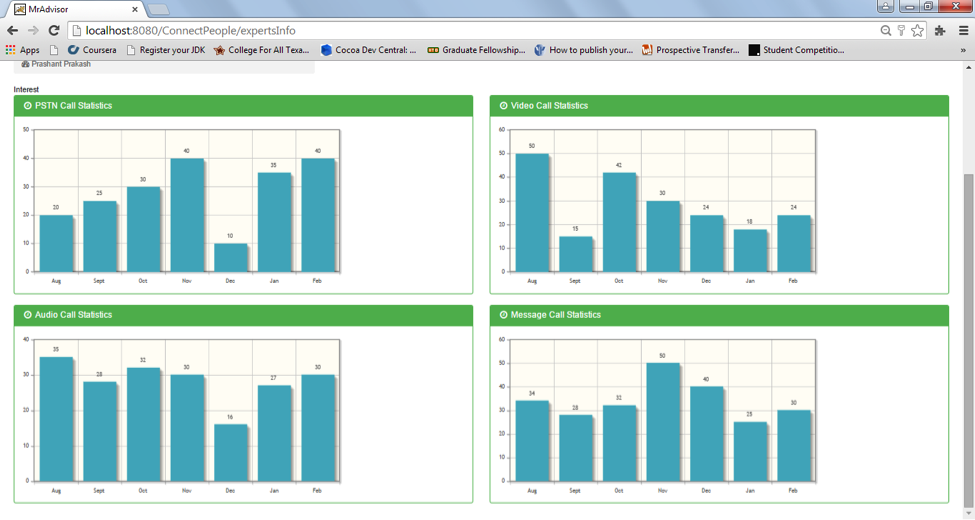Open the extension puzzle icon
975x520 pixels.
[x=940, y=30]
